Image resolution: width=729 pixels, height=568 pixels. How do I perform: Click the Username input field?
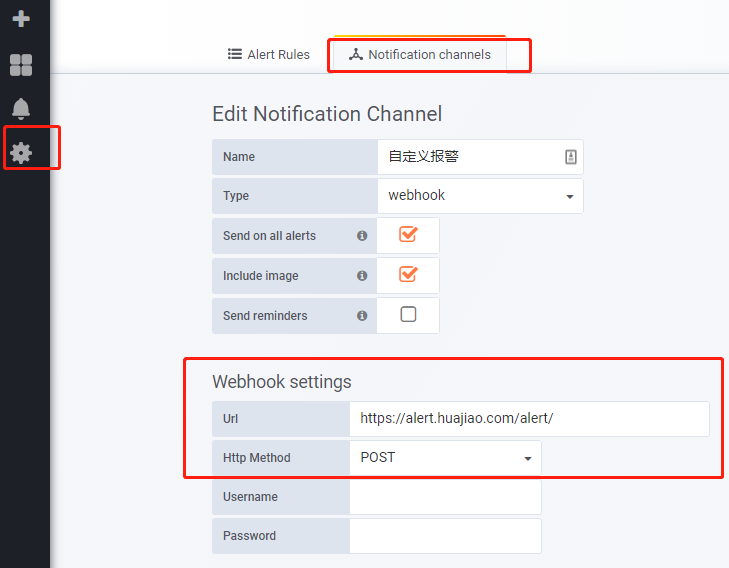(x=445, y=497)
